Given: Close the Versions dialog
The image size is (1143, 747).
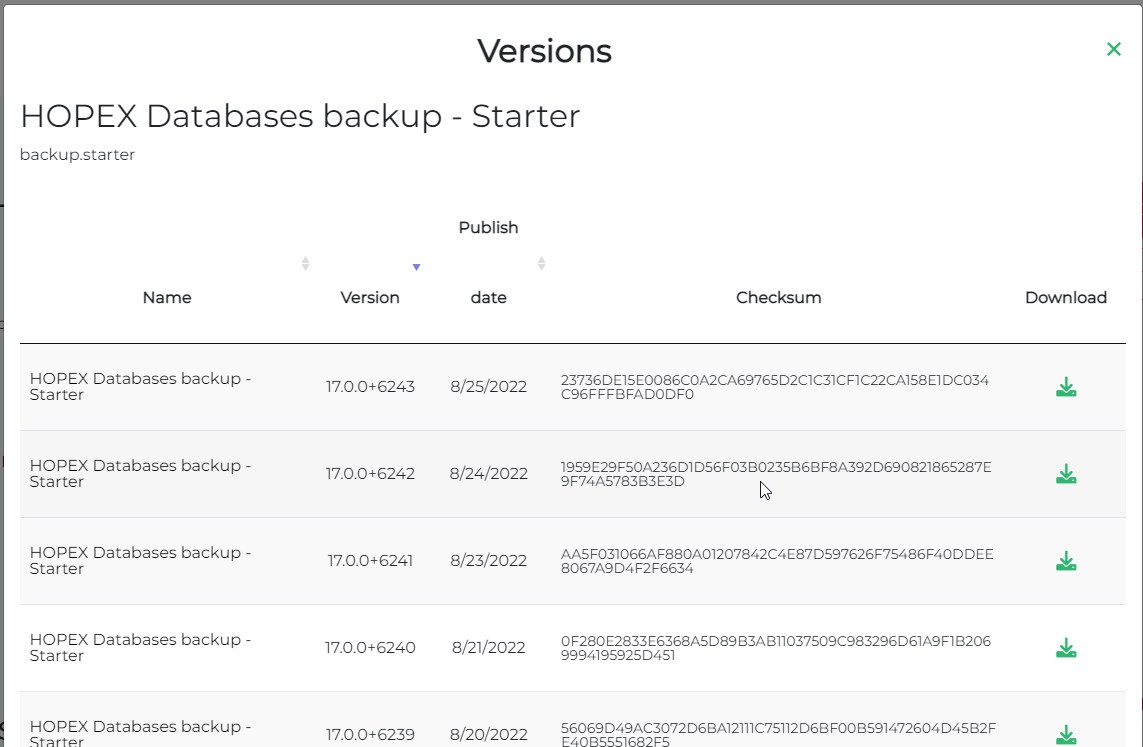Looking at the screenshot, I should point(1113,49).
